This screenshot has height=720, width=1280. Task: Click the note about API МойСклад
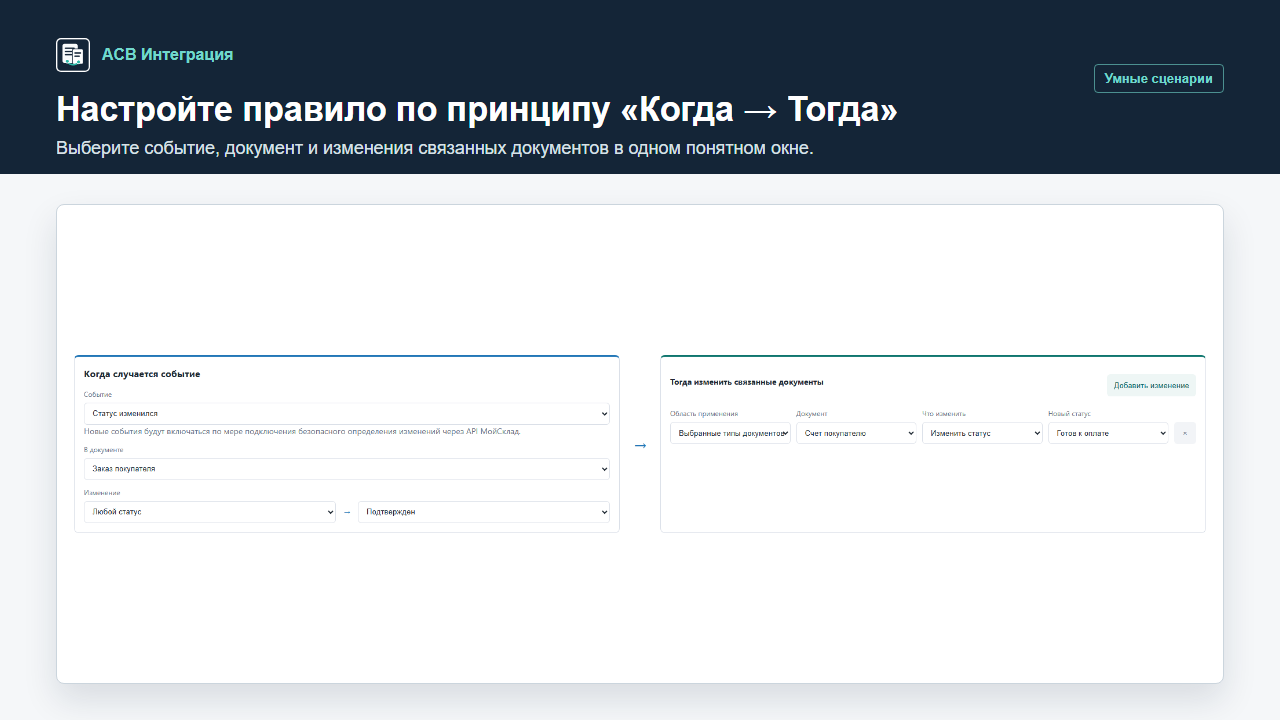(x=302, y=431)
